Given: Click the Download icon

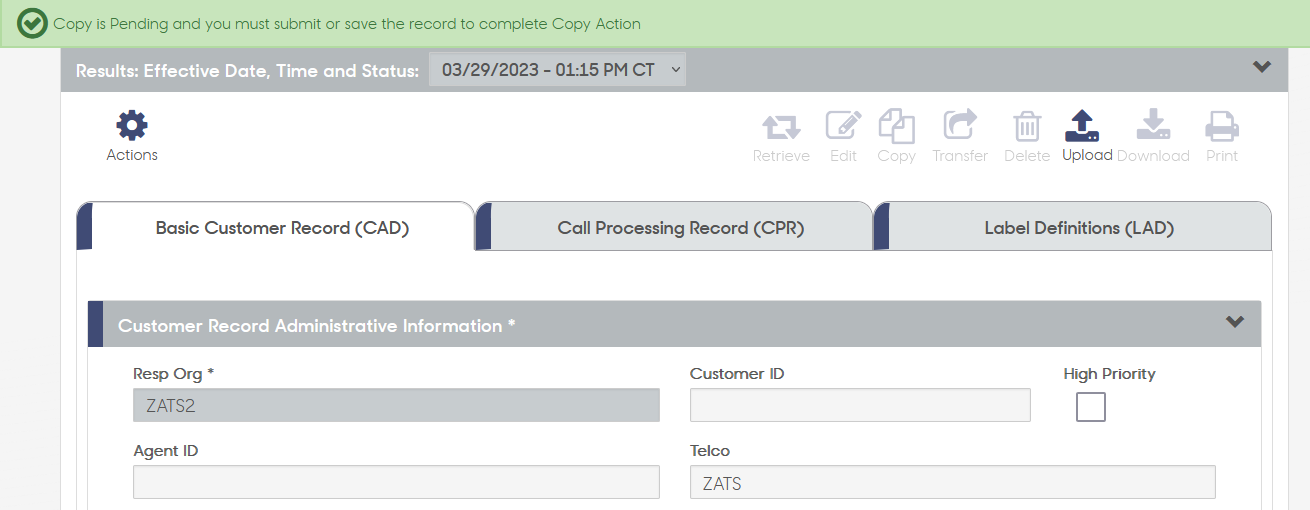Looking at the screenshot, I should pos(1153,127).
